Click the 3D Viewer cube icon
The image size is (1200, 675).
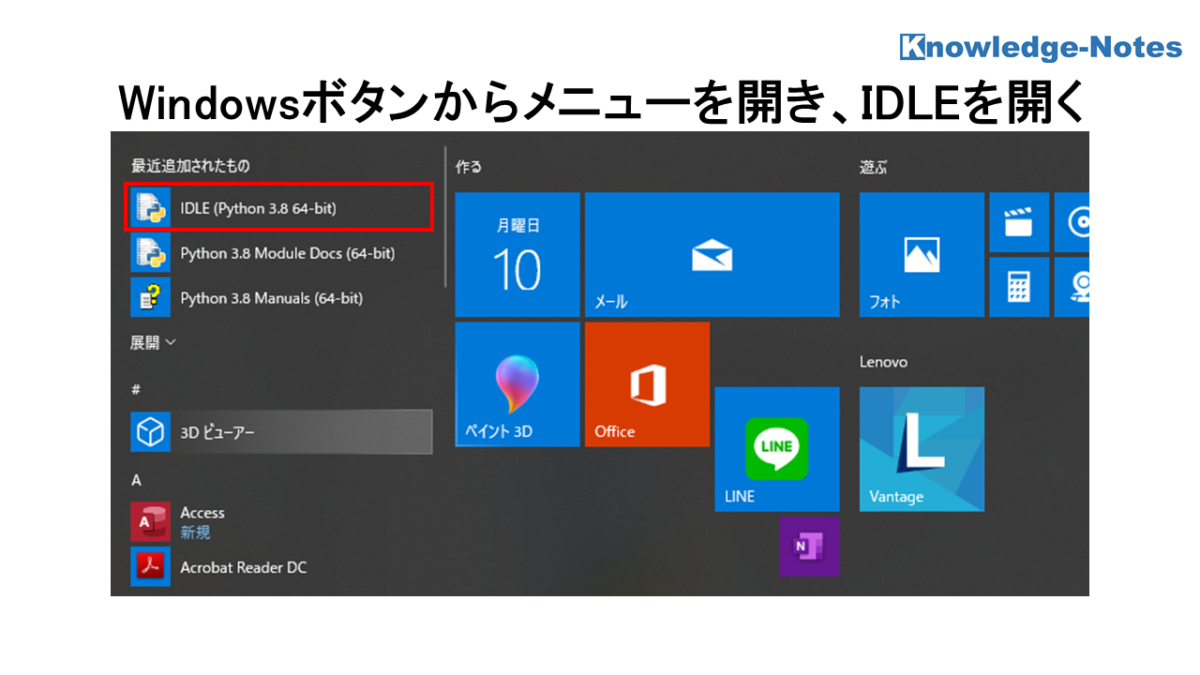pos(150,432)
